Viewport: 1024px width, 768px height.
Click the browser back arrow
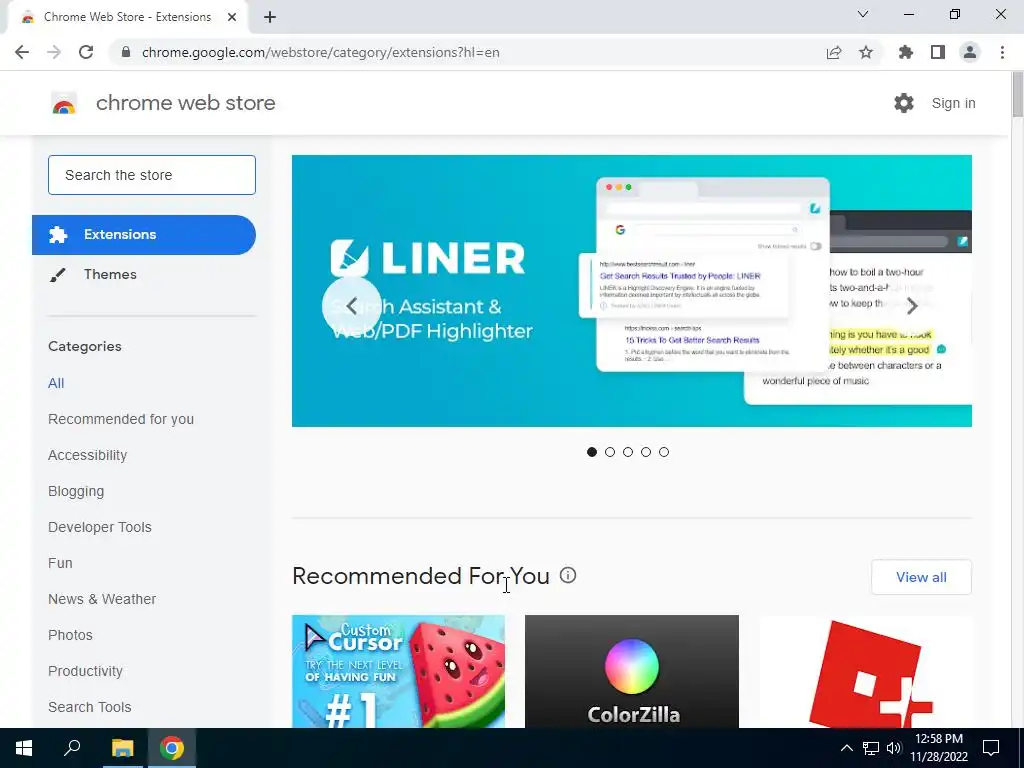click(22, 52)
